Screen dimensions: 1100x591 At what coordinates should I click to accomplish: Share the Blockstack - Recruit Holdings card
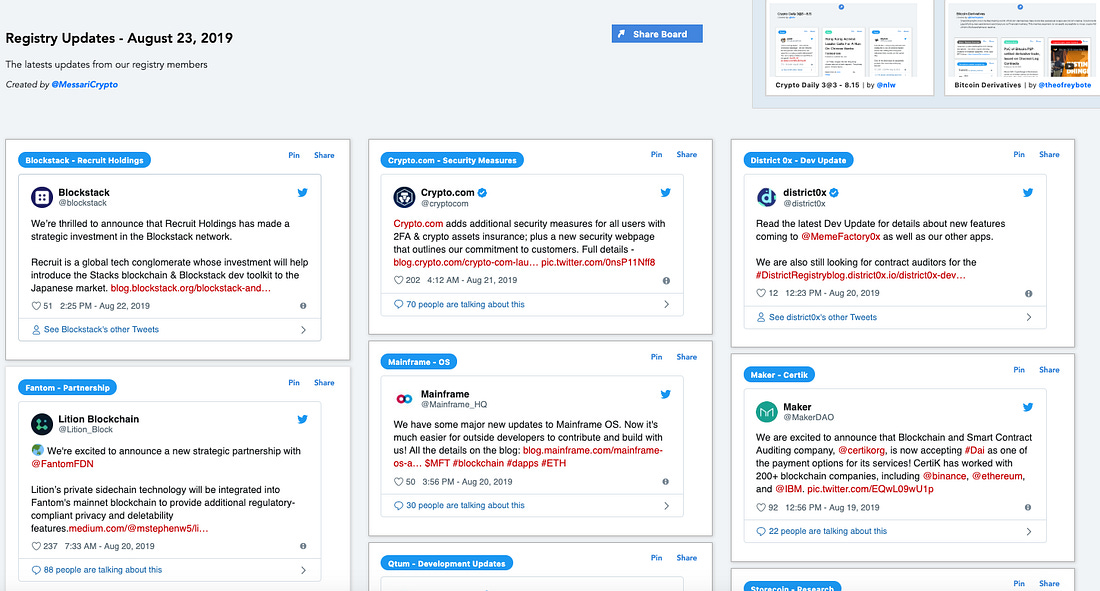pyautogui.click(x=324, y=155)
